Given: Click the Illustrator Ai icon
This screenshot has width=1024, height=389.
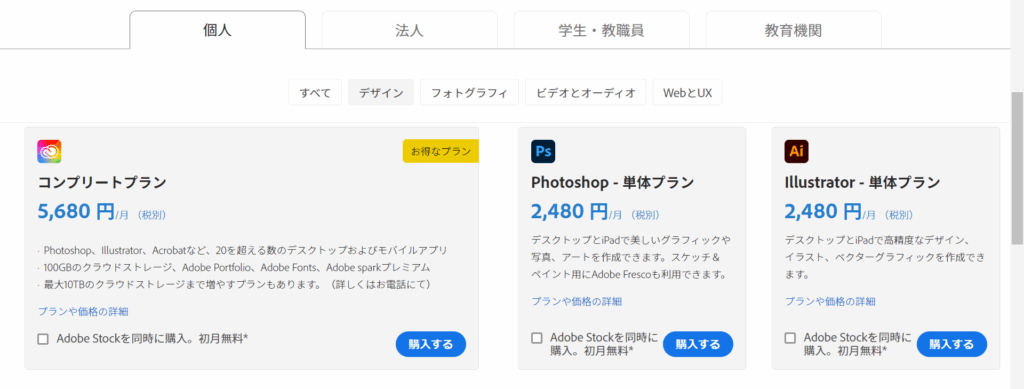Looking at the screenshot, I should [x=796, y=151].
